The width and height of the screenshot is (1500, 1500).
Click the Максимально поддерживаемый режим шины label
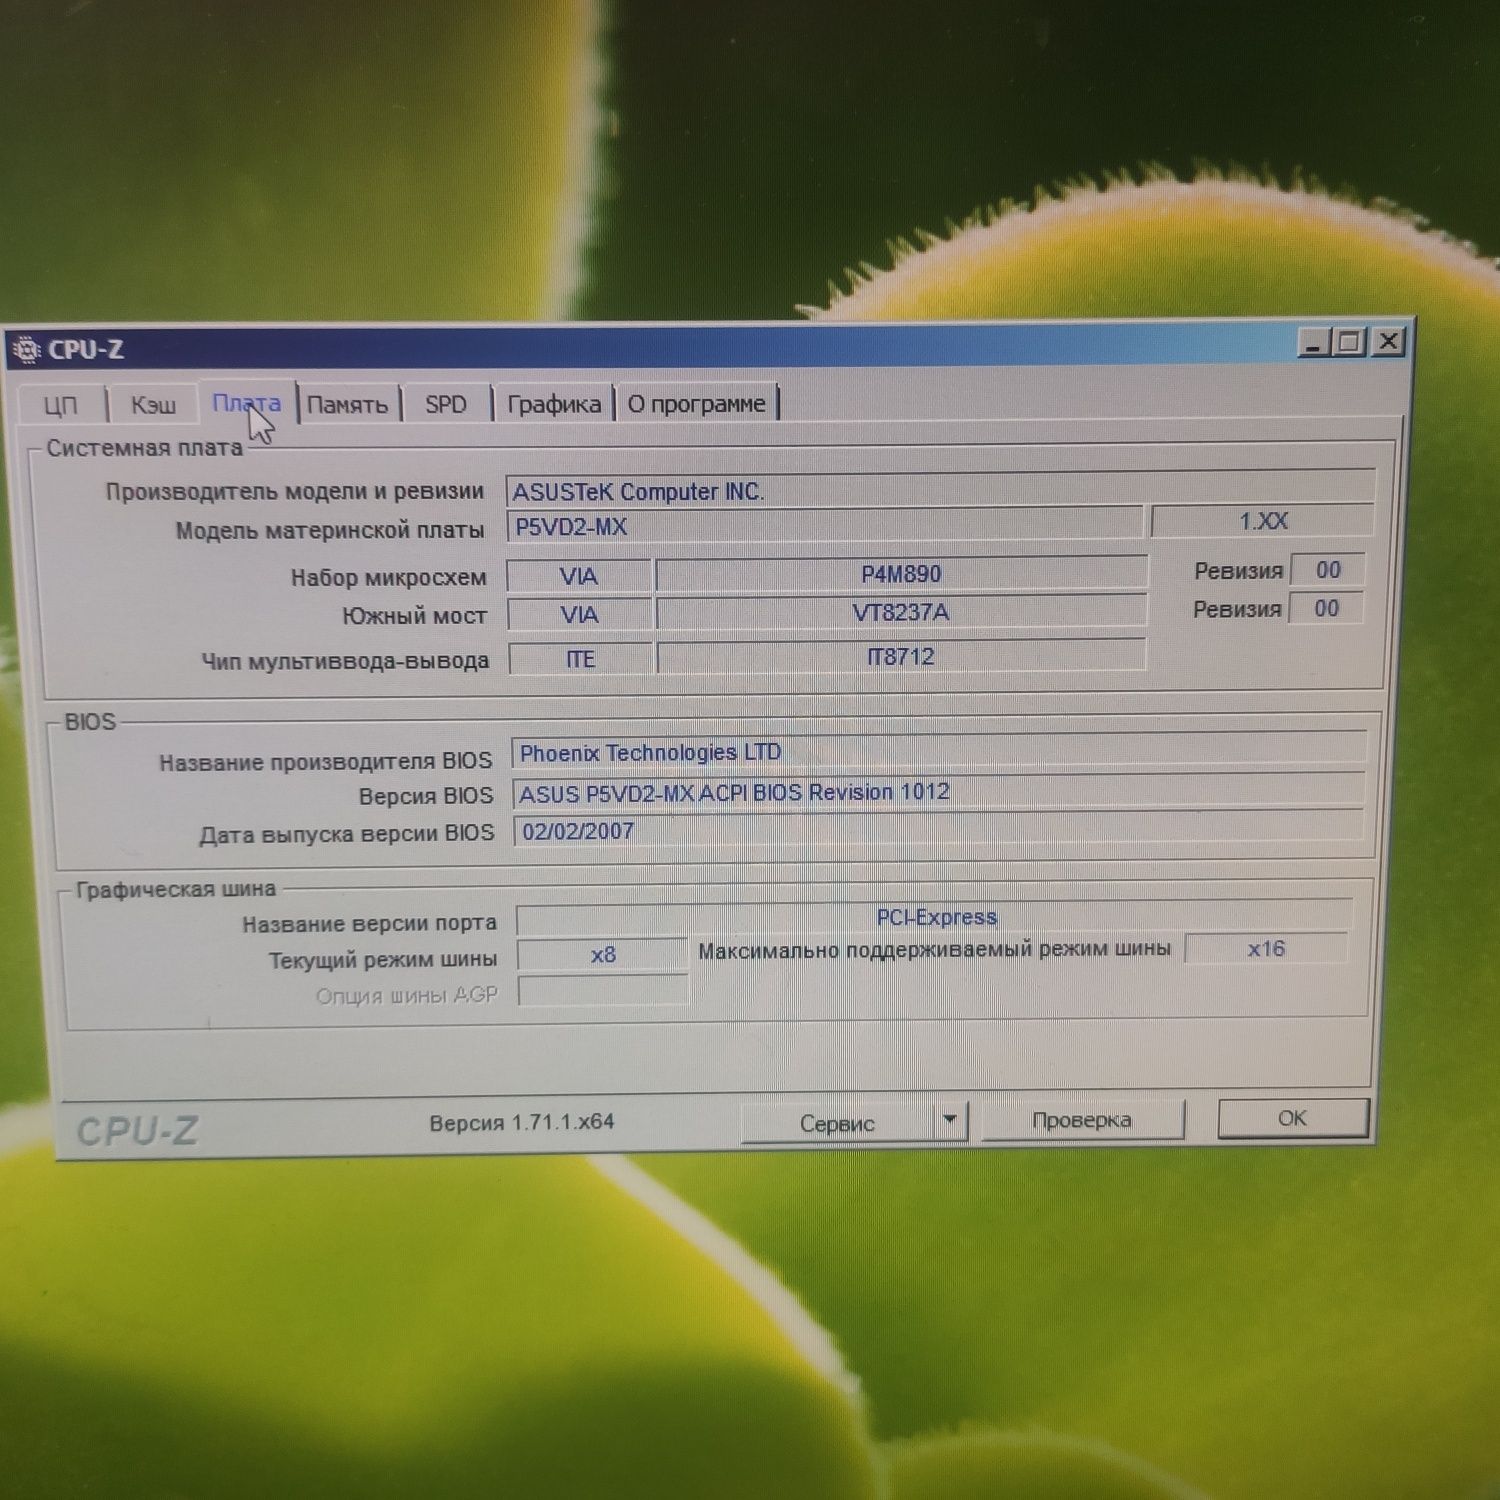[x=934, y=950]
